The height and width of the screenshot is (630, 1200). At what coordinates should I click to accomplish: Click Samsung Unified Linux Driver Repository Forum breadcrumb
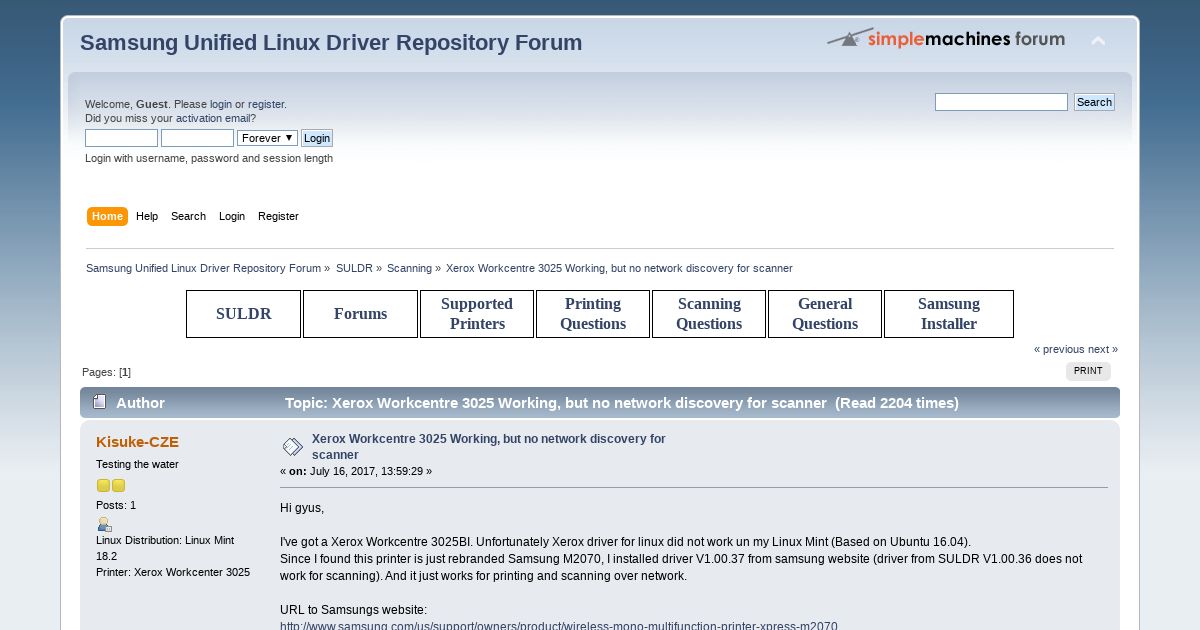pos(203,268)
